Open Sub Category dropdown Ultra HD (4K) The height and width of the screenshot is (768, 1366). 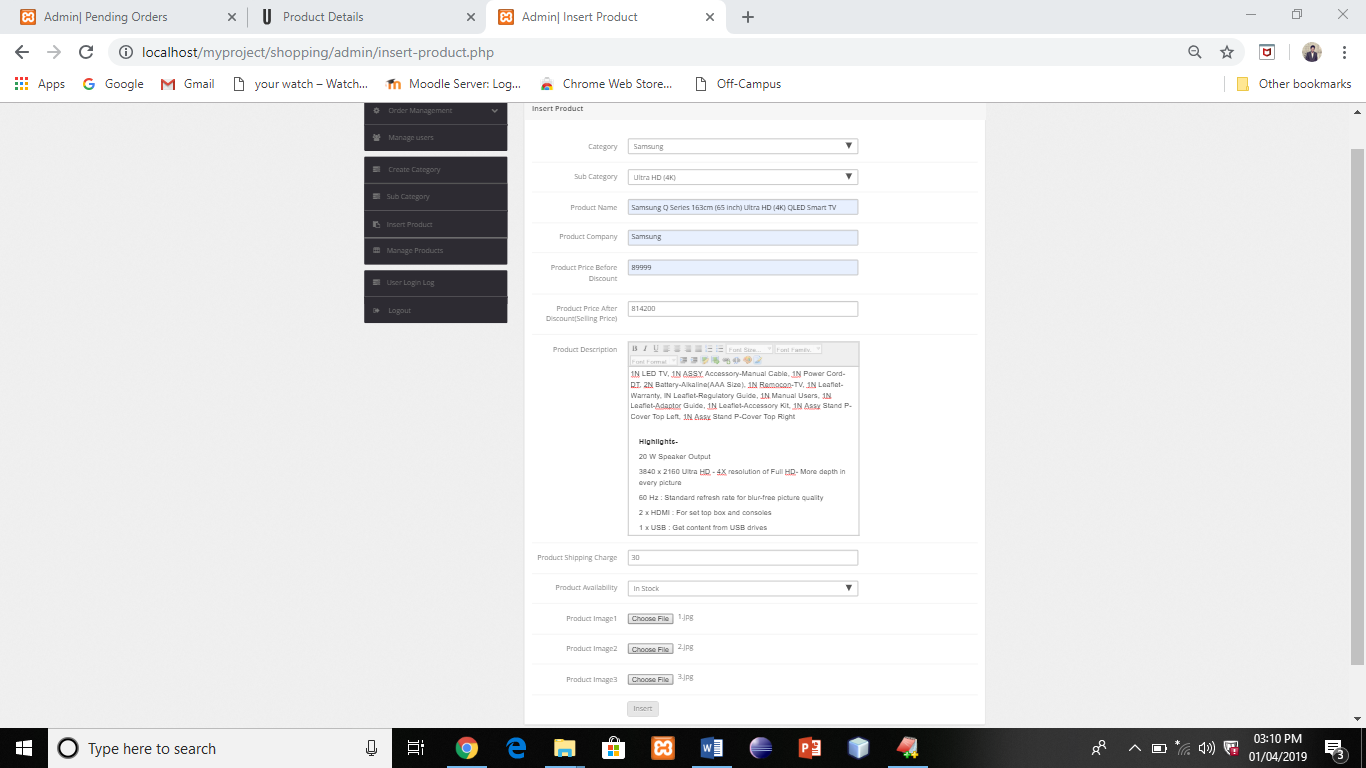pyautogui.click(x=743, y=177)
